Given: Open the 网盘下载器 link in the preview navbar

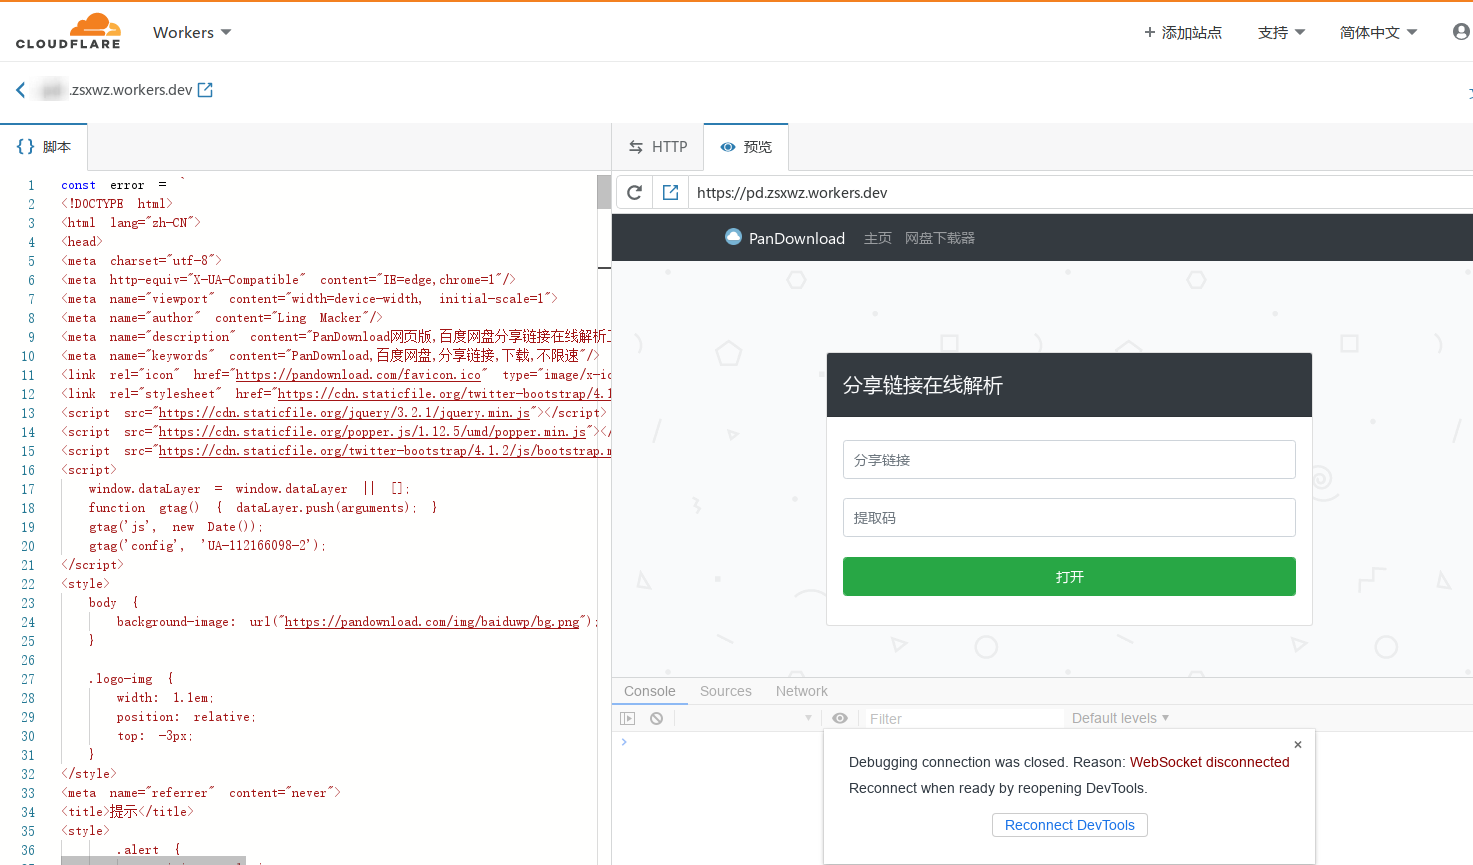Looking at the screenshot, I should point(940,238).
